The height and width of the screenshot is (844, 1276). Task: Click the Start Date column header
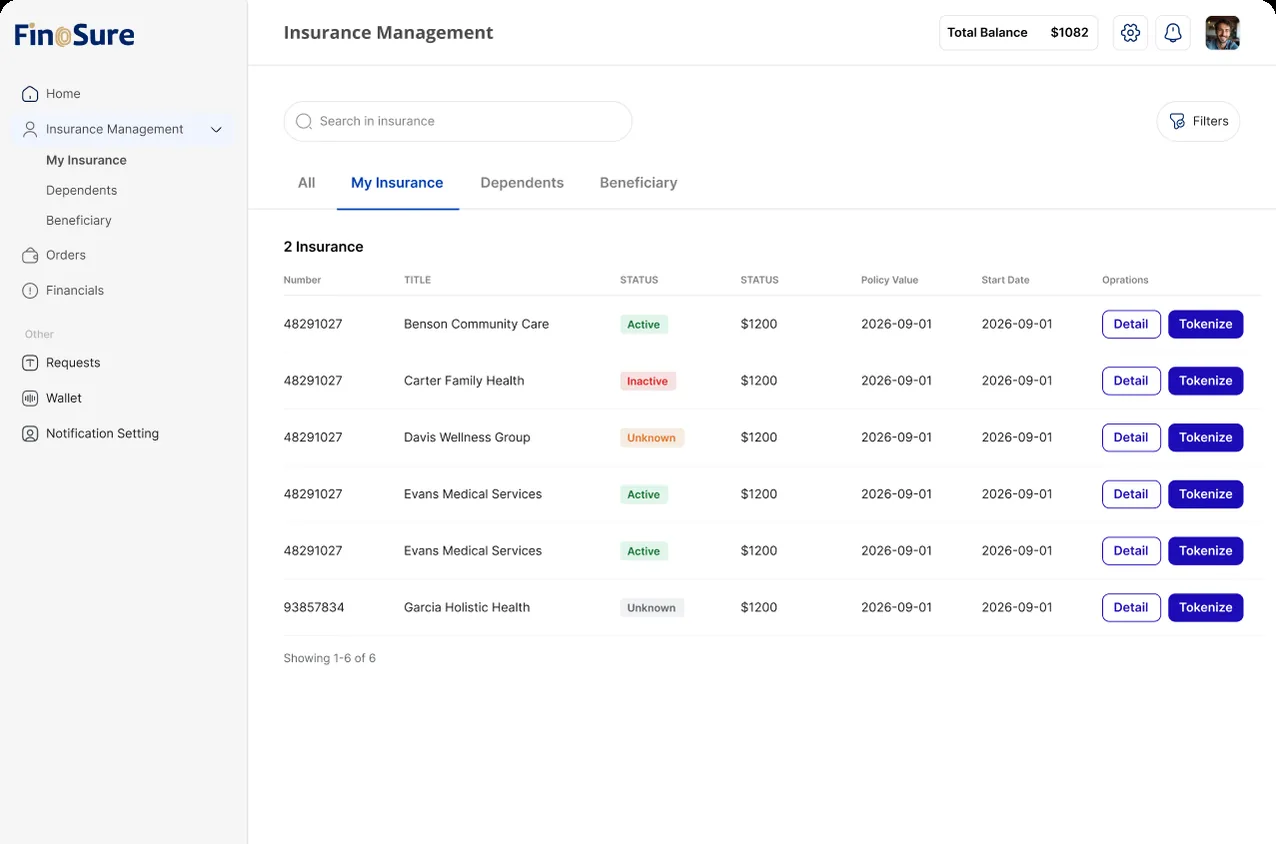[x=1005, y=280]
